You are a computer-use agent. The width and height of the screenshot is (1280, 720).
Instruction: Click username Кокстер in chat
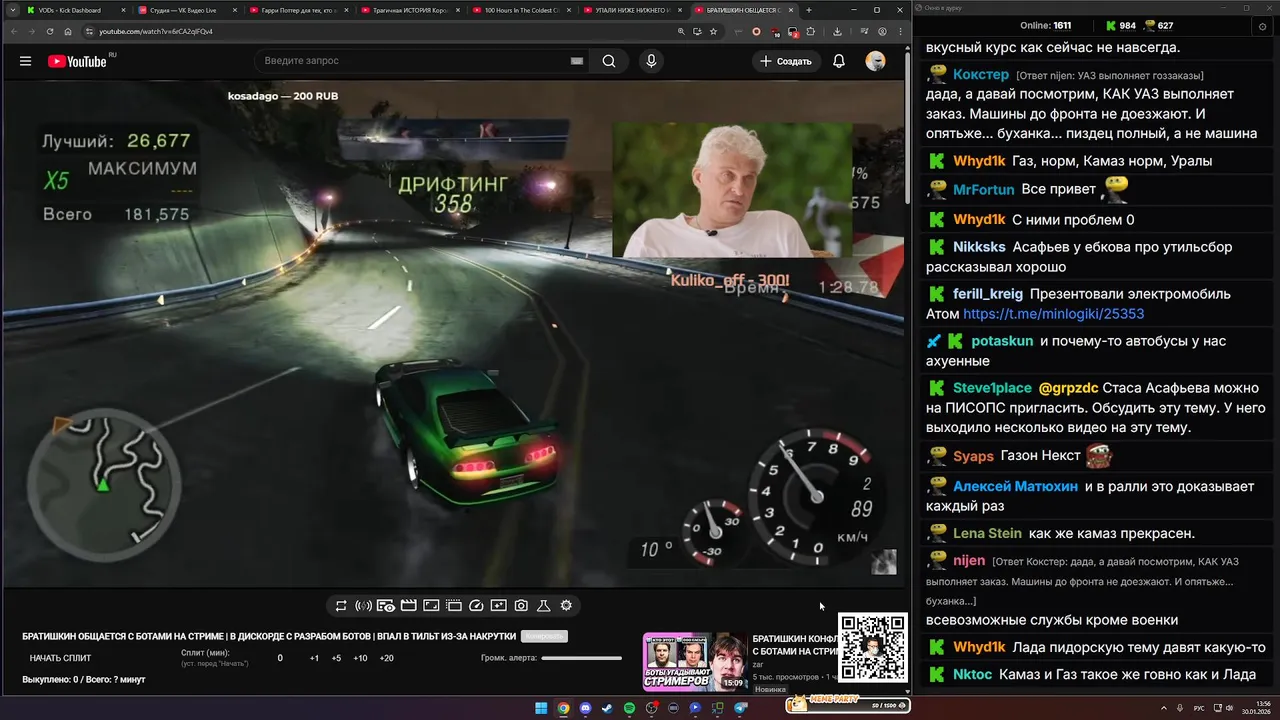pyautogui.click(x=981, y=74)
